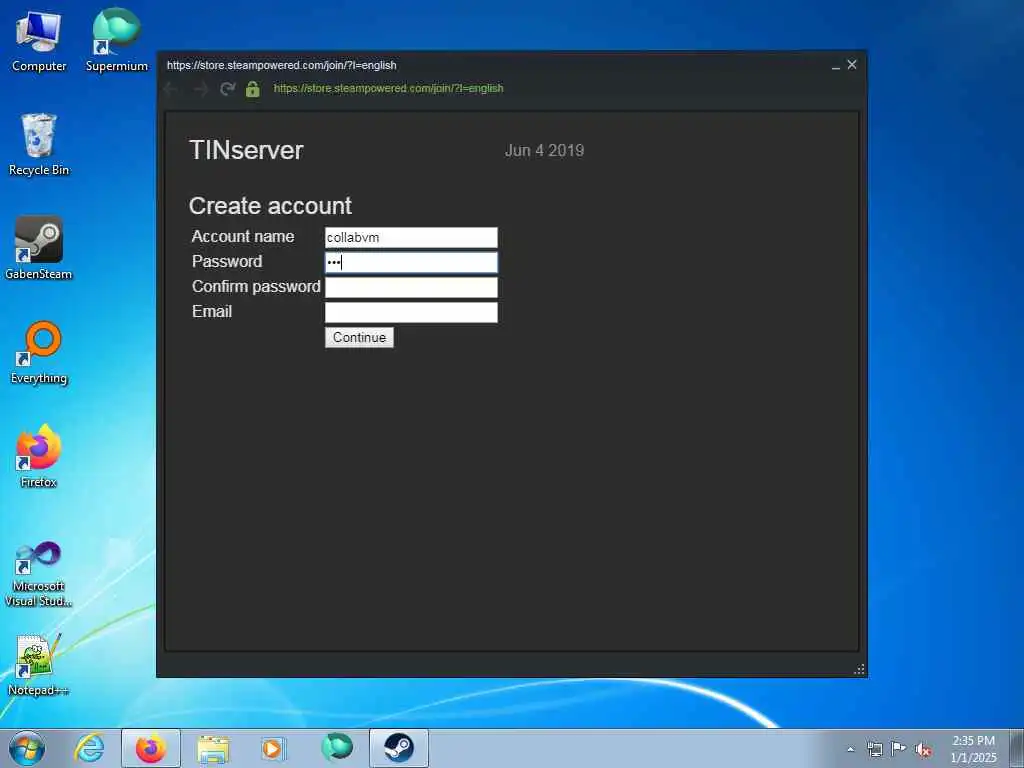Image resolution: width=1024 pixels, height=768 pixels.
Task: Click the green URL address text
Action: pos(389,88)
